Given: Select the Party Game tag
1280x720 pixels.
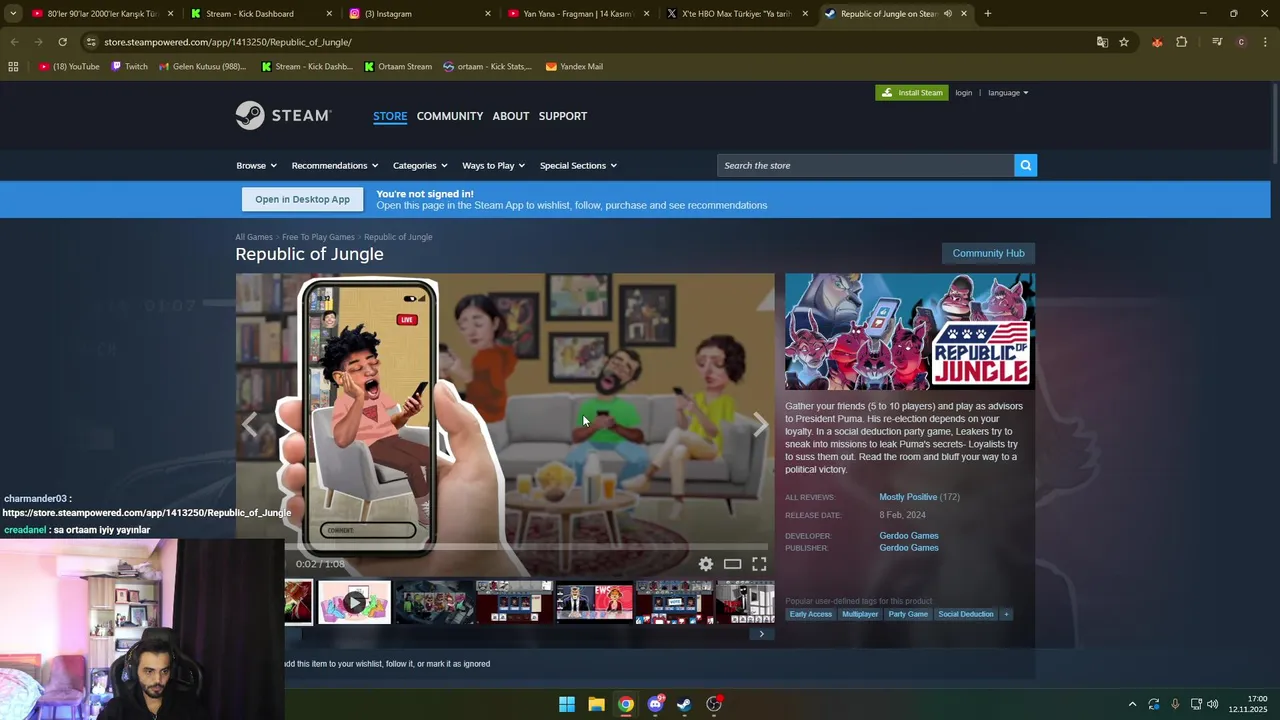Looking at the screenshot, I should [908, 614].
